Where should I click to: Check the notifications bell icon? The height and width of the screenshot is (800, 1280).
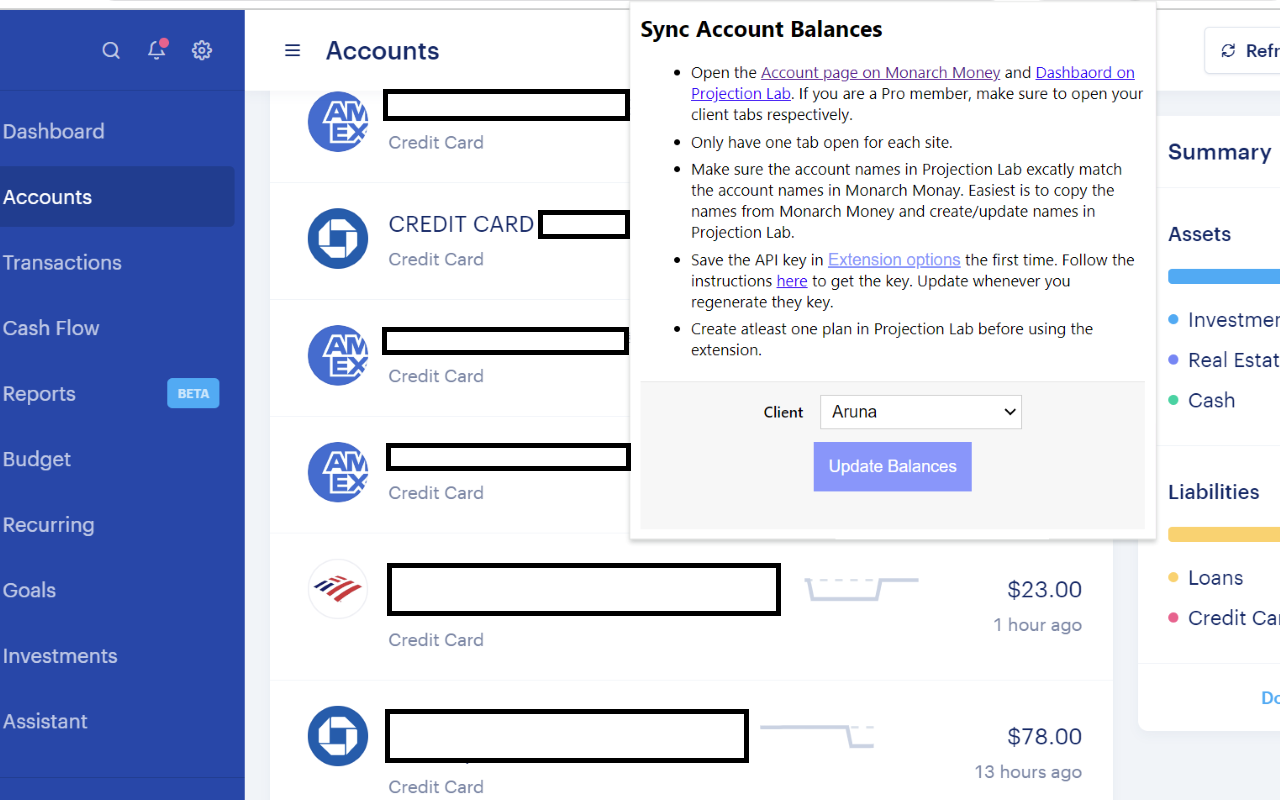tap(157, 49)
